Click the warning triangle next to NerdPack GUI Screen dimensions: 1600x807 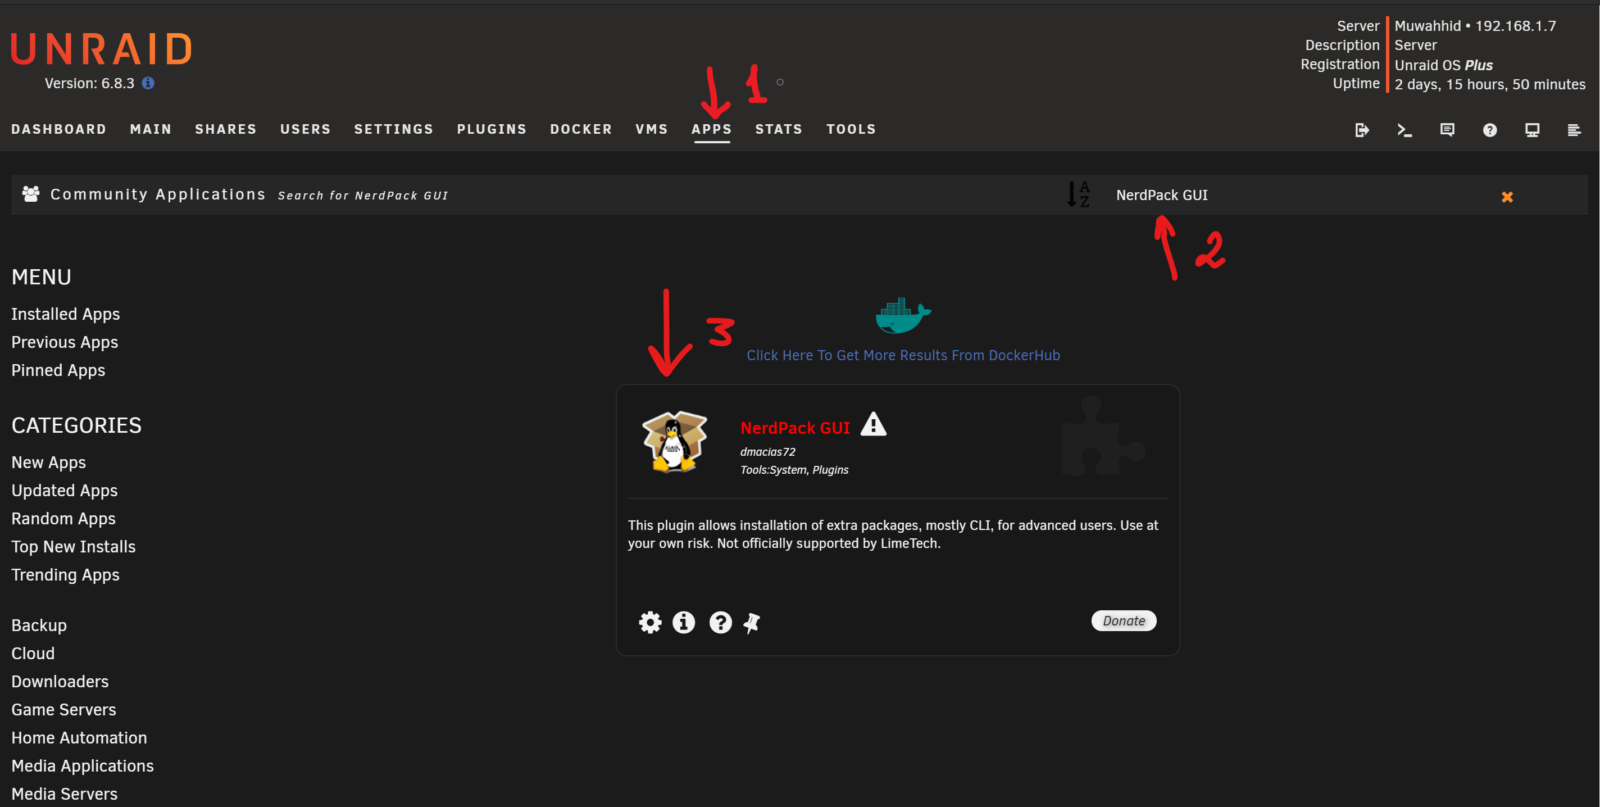click(x=874, y=425)
